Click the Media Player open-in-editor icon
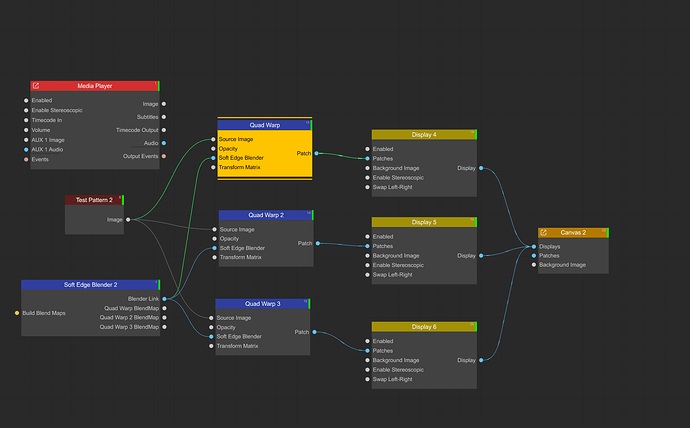Screen dimensions: 690x428 (x=36, y=86)
